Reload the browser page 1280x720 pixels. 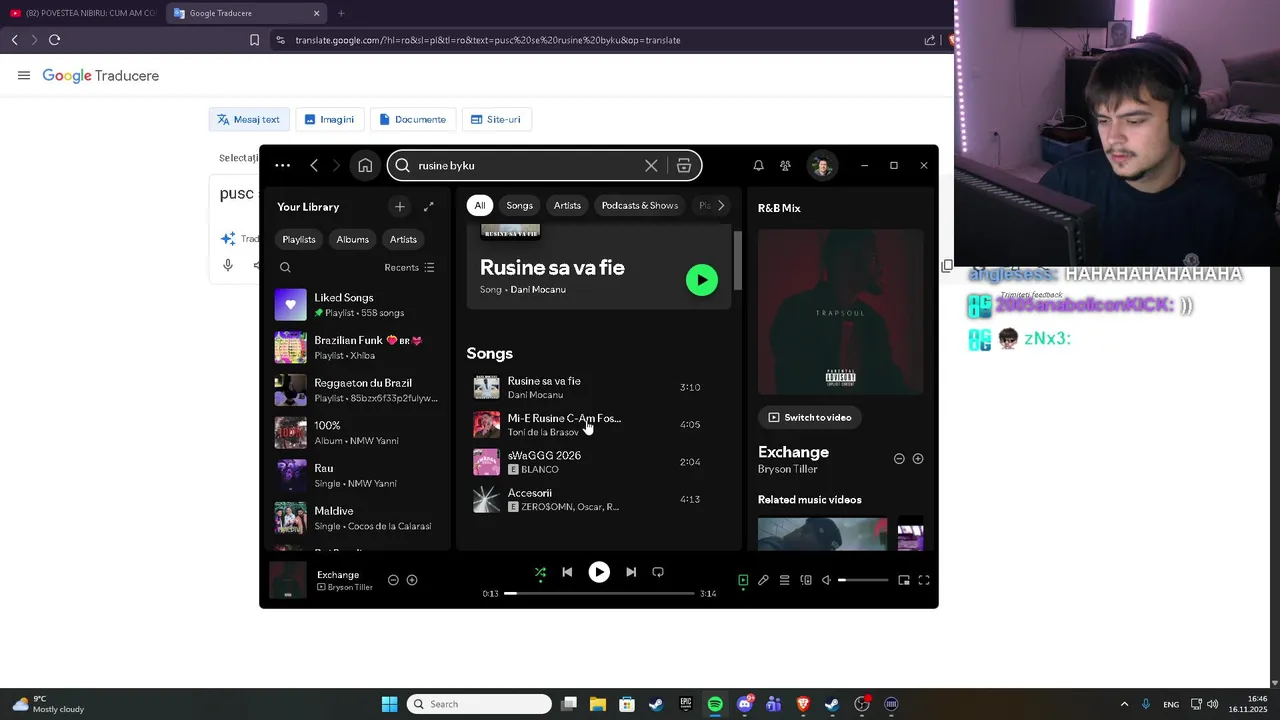pos(54,40)
